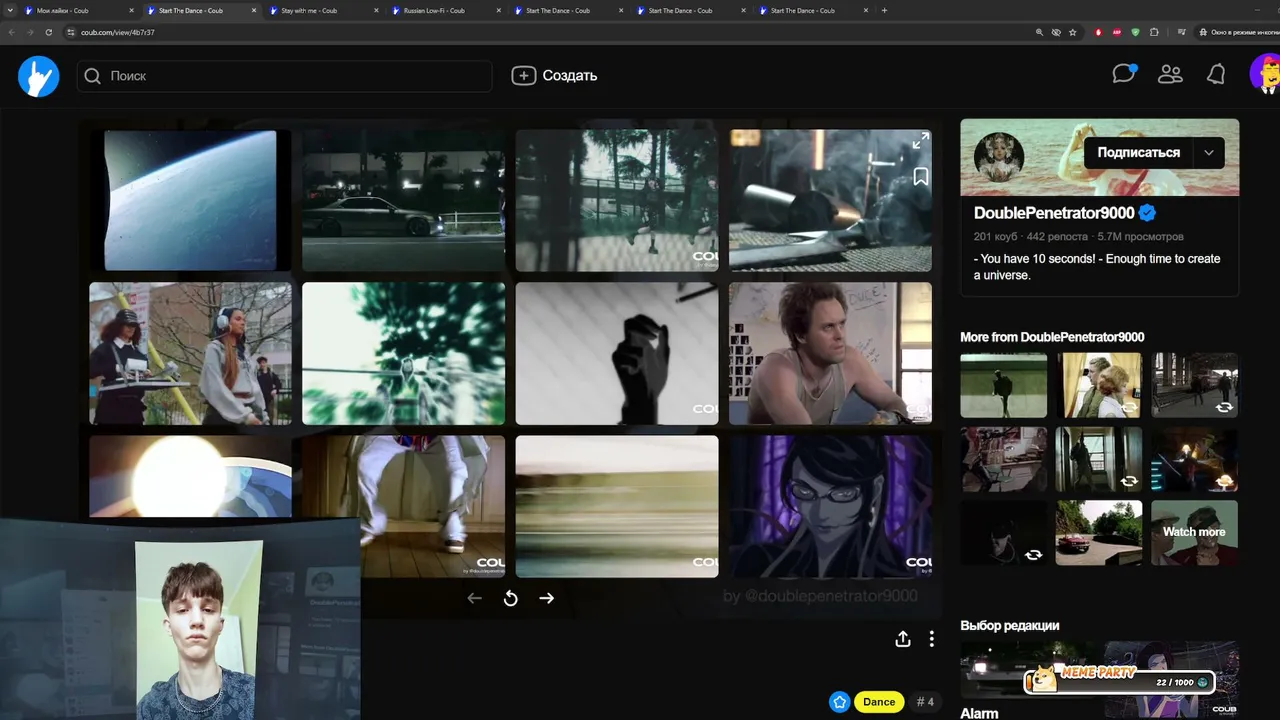
Task: Reload the page with the refresh icon
Action: (48, 32)
